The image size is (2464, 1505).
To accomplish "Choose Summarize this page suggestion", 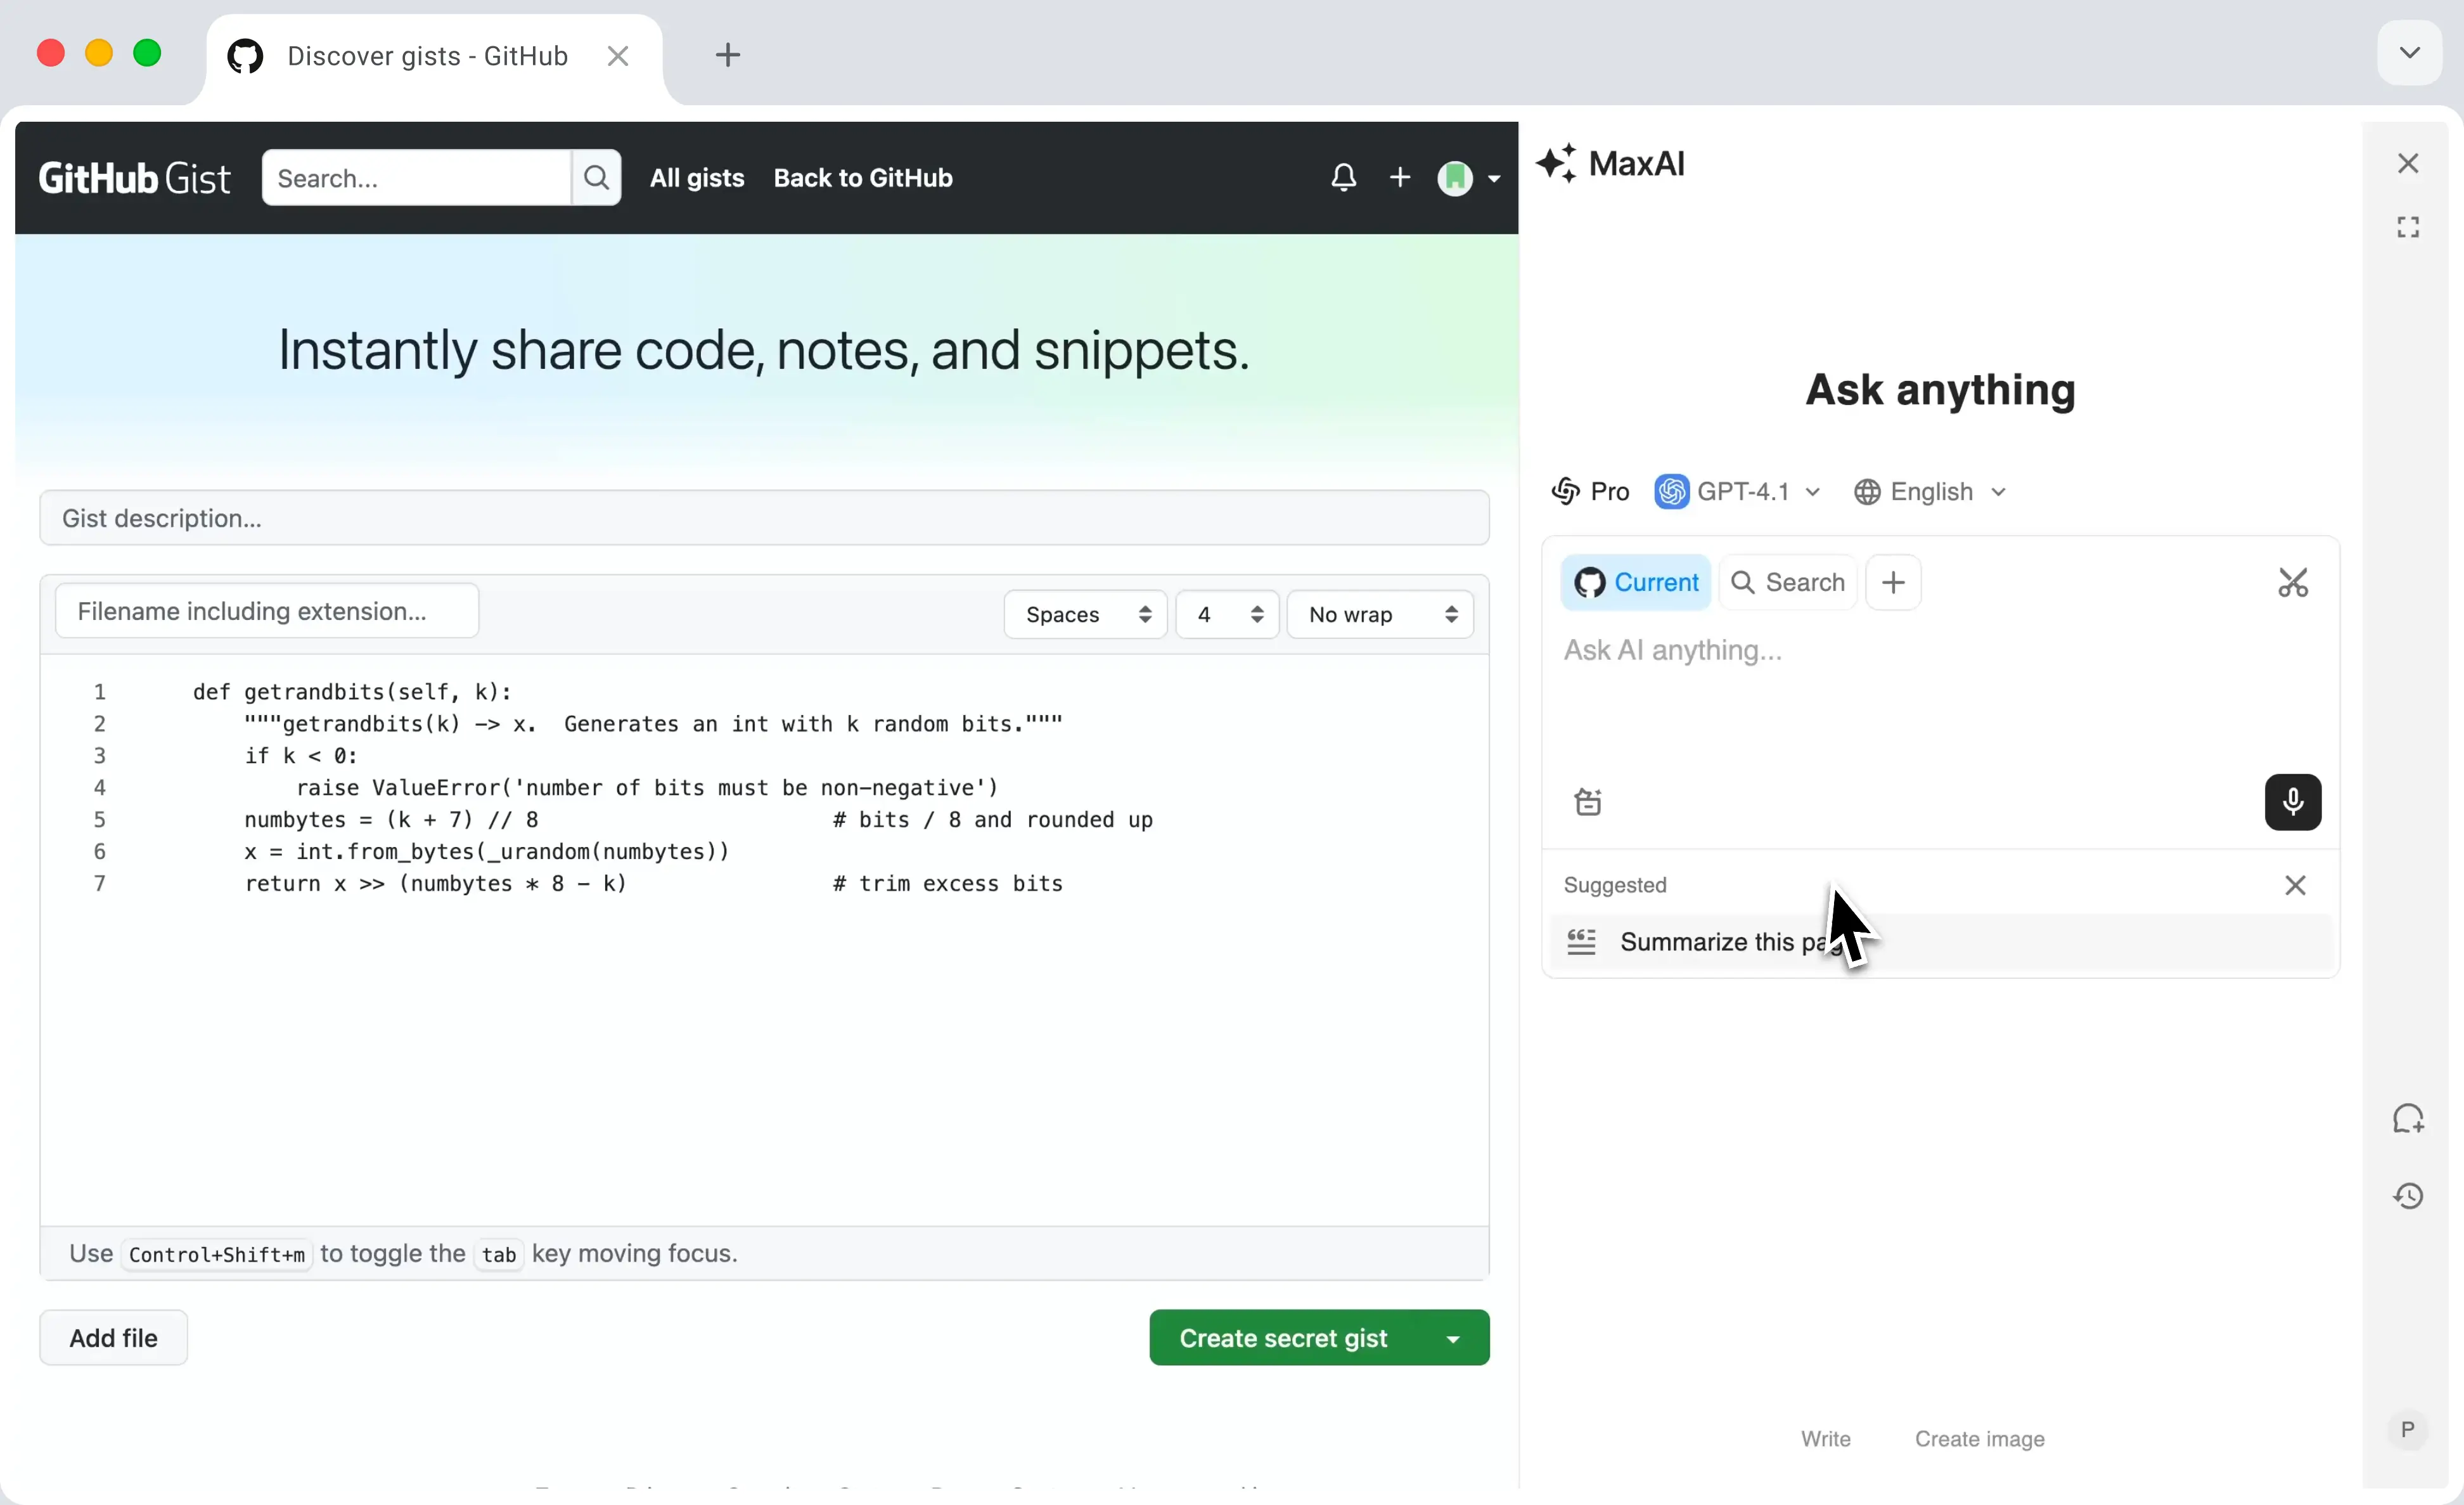I will [1940, 942].
